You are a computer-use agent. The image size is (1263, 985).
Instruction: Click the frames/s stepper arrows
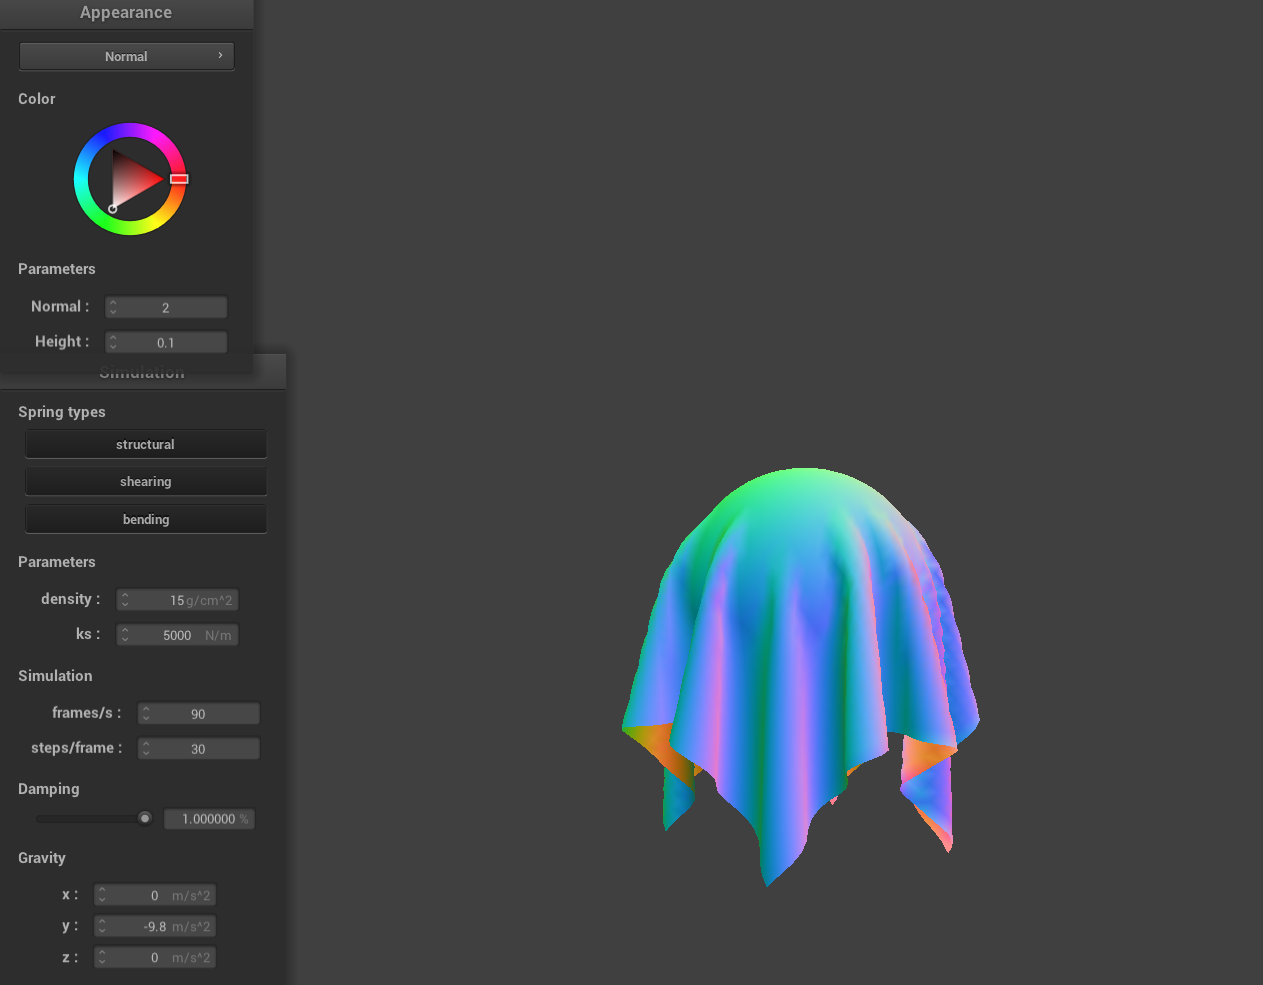(146, 714)
